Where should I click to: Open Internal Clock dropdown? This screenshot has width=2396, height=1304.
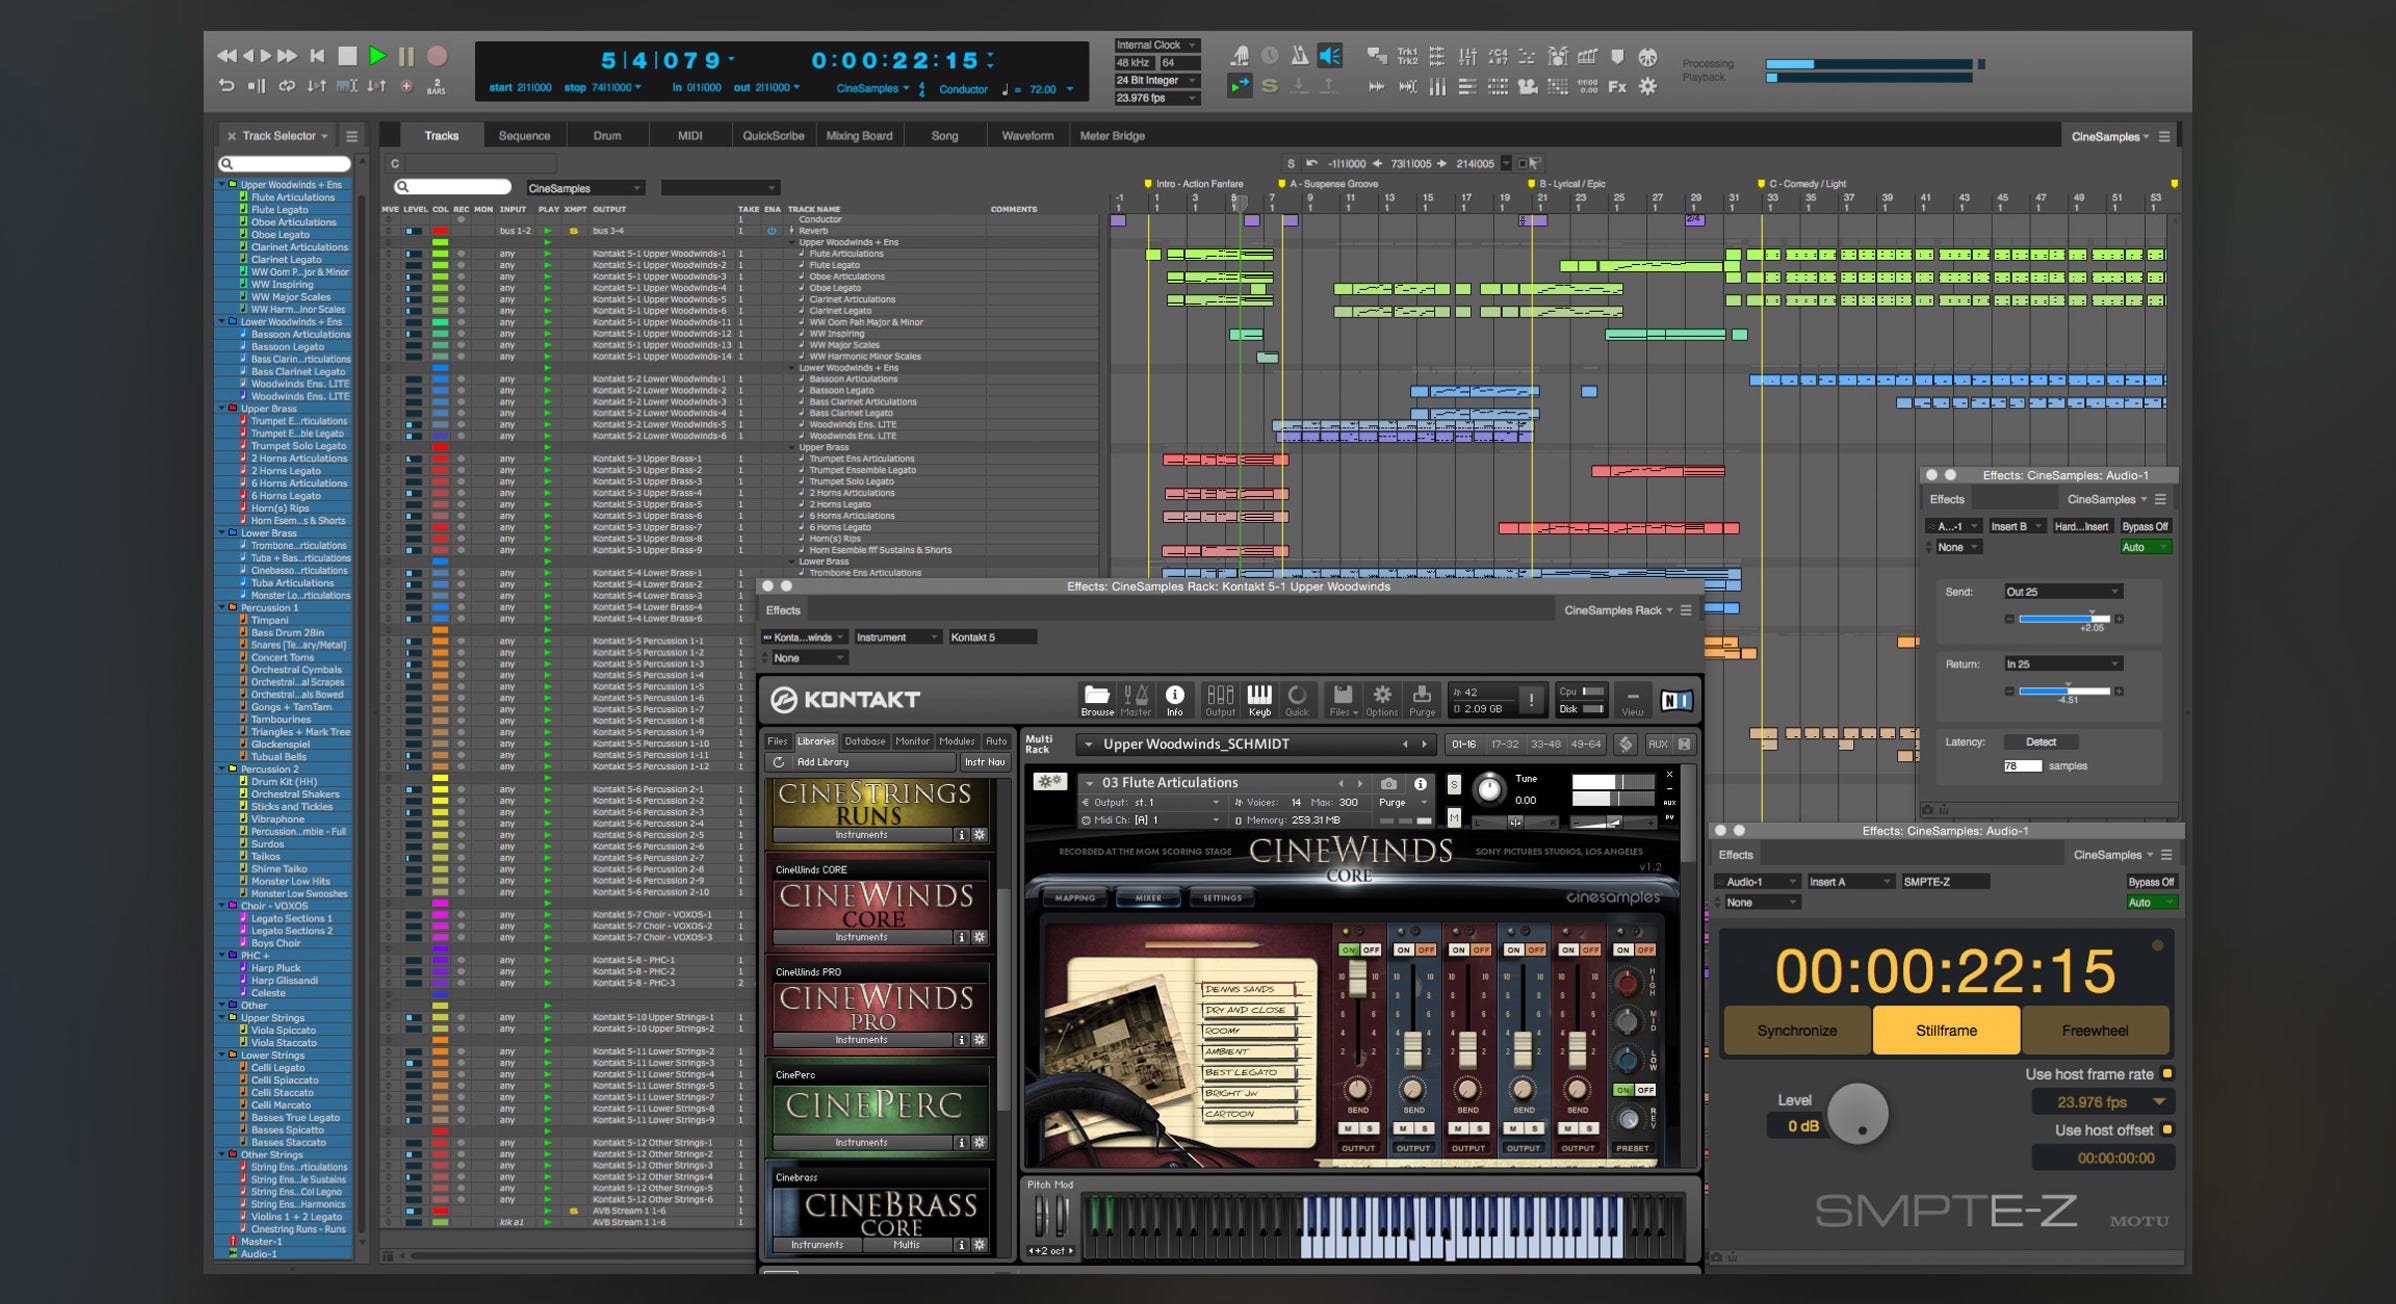1157,45
